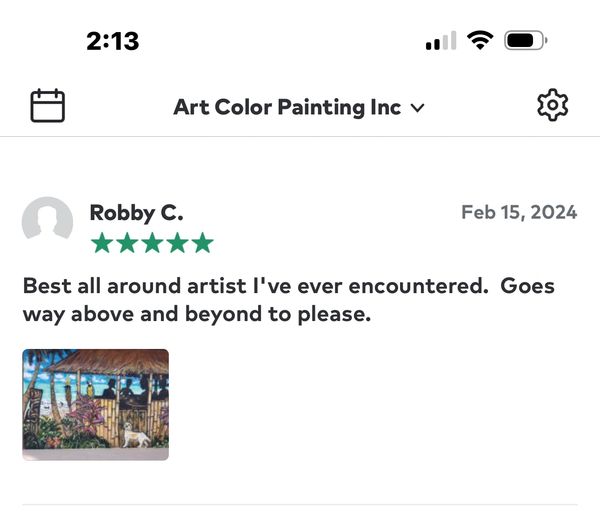The height and width of the screenshot is (516, 600).
Task: Open the tiki hut mural photo thumbnail
Action: 95,404
